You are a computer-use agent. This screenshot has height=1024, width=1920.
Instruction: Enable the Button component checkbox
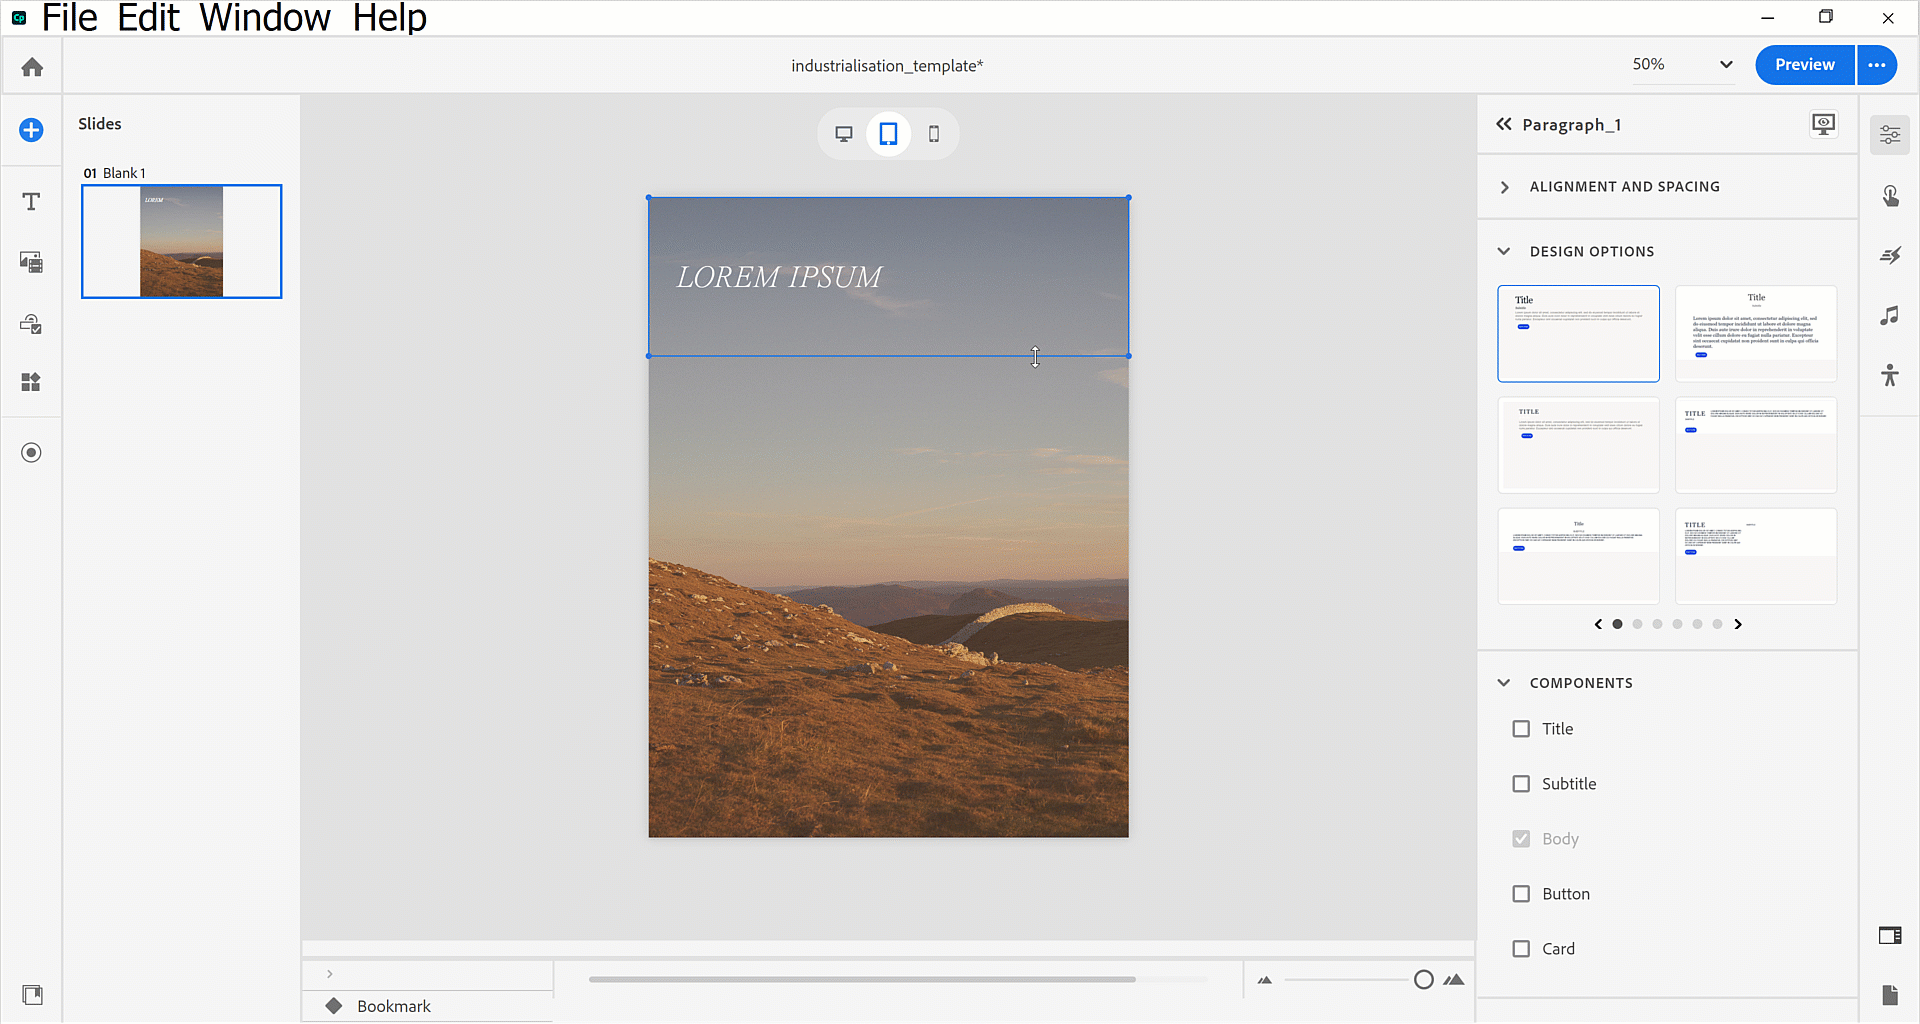pos(1521,894)
